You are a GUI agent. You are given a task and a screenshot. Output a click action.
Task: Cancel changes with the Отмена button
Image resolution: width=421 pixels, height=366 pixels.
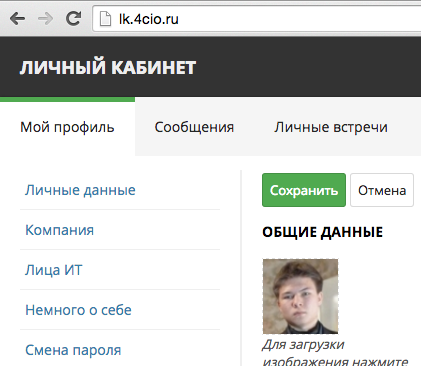(x=382, y=190)
